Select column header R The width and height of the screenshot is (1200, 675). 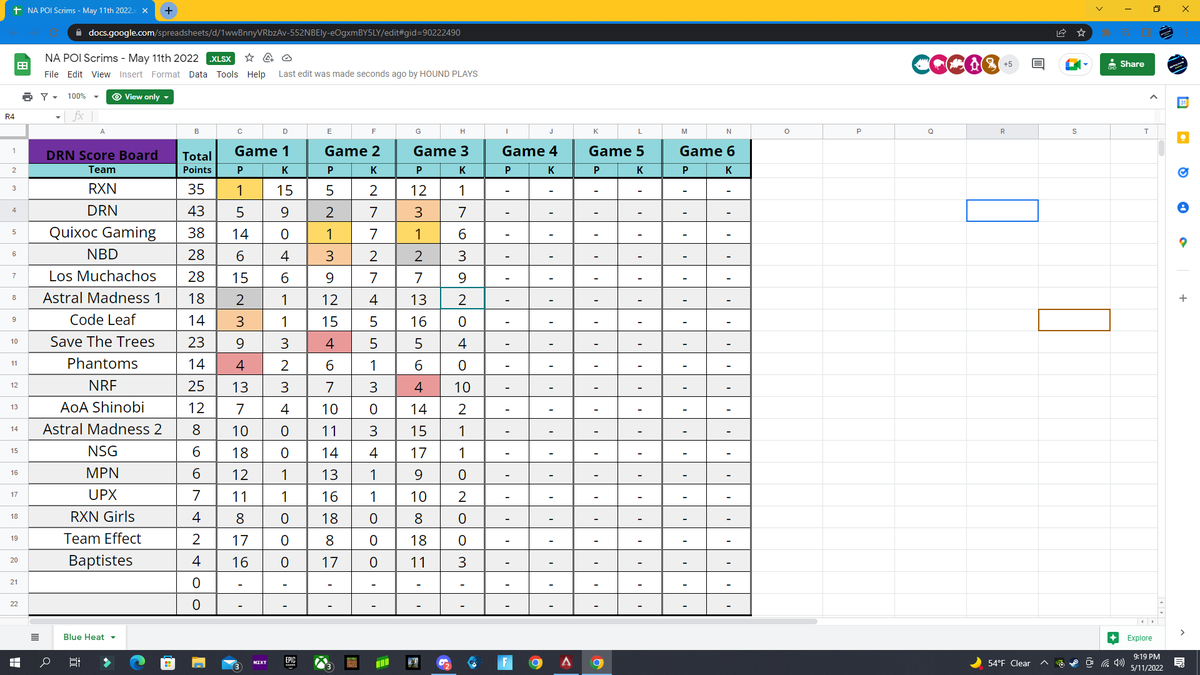(1002, 130)
